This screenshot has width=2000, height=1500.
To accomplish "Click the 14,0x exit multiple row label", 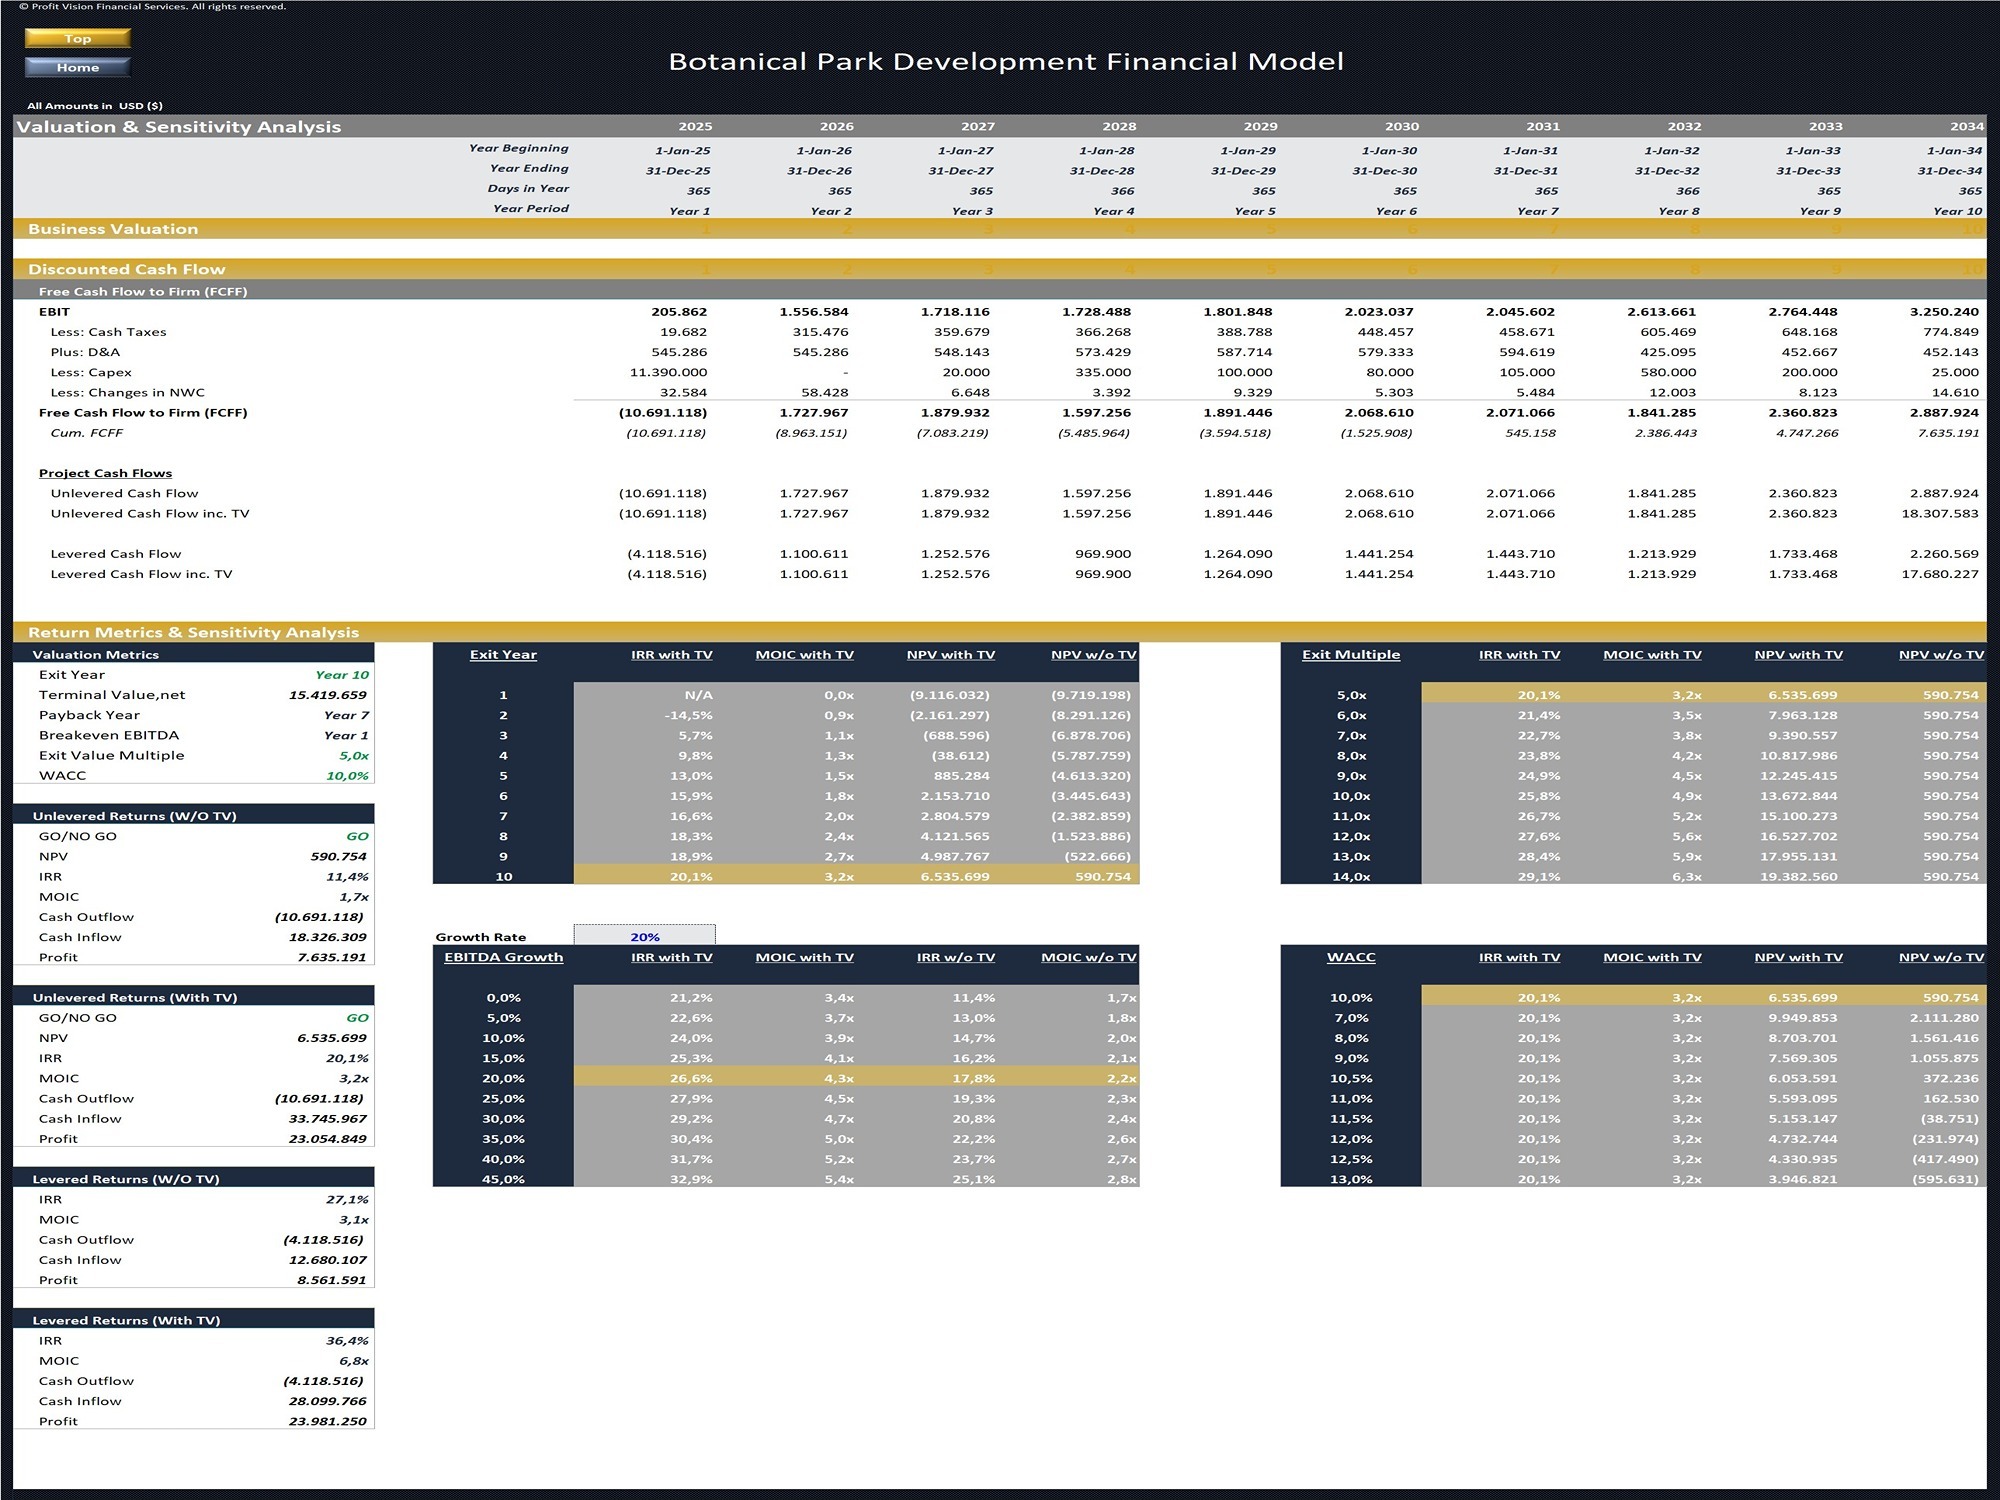I will point(1351,876).
